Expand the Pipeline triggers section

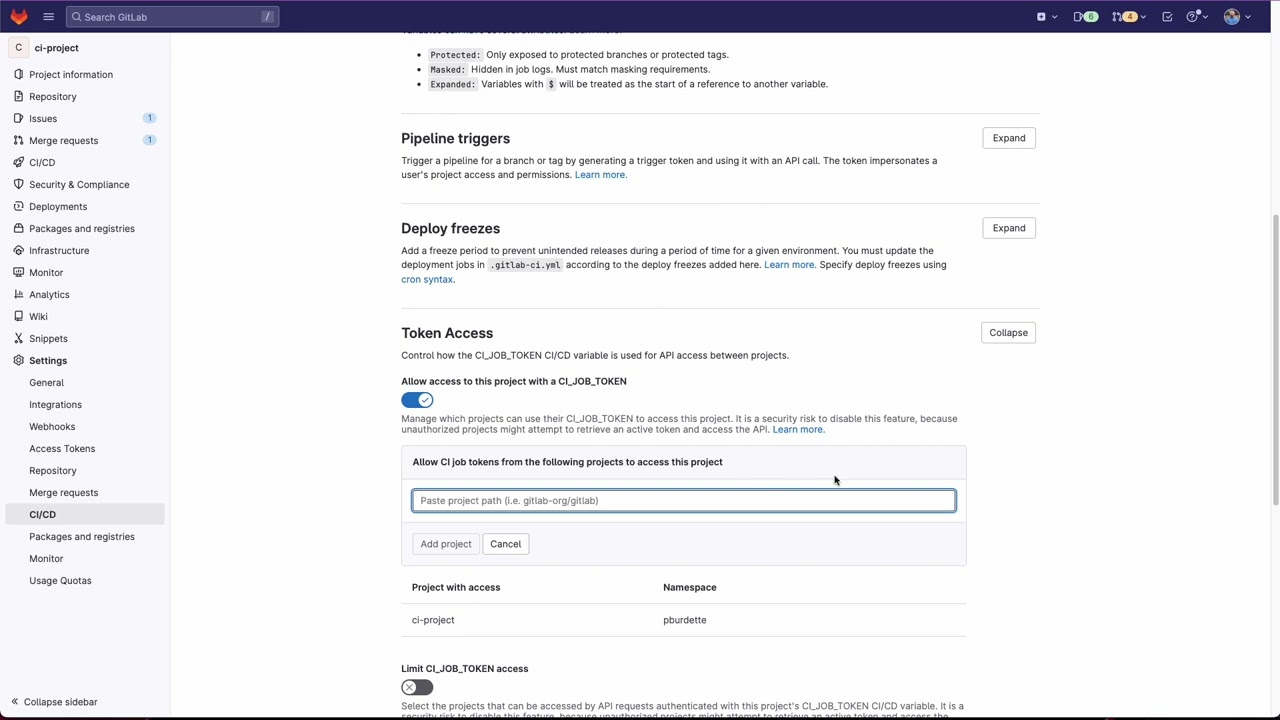1008,138
